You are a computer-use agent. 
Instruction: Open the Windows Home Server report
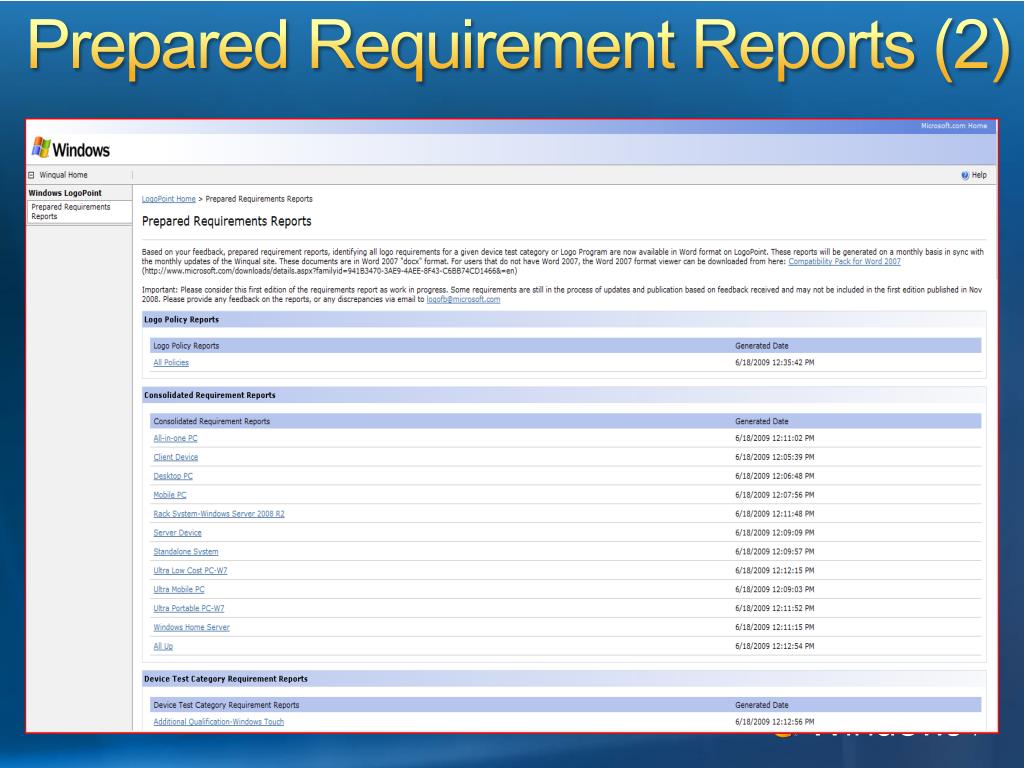point(191,628)
